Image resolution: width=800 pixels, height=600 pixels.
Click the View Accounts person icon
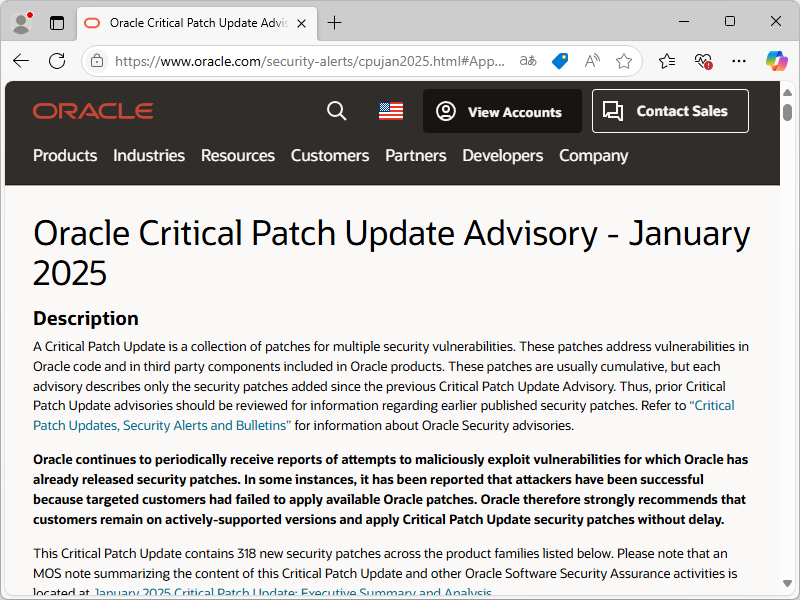click(445, 111)
